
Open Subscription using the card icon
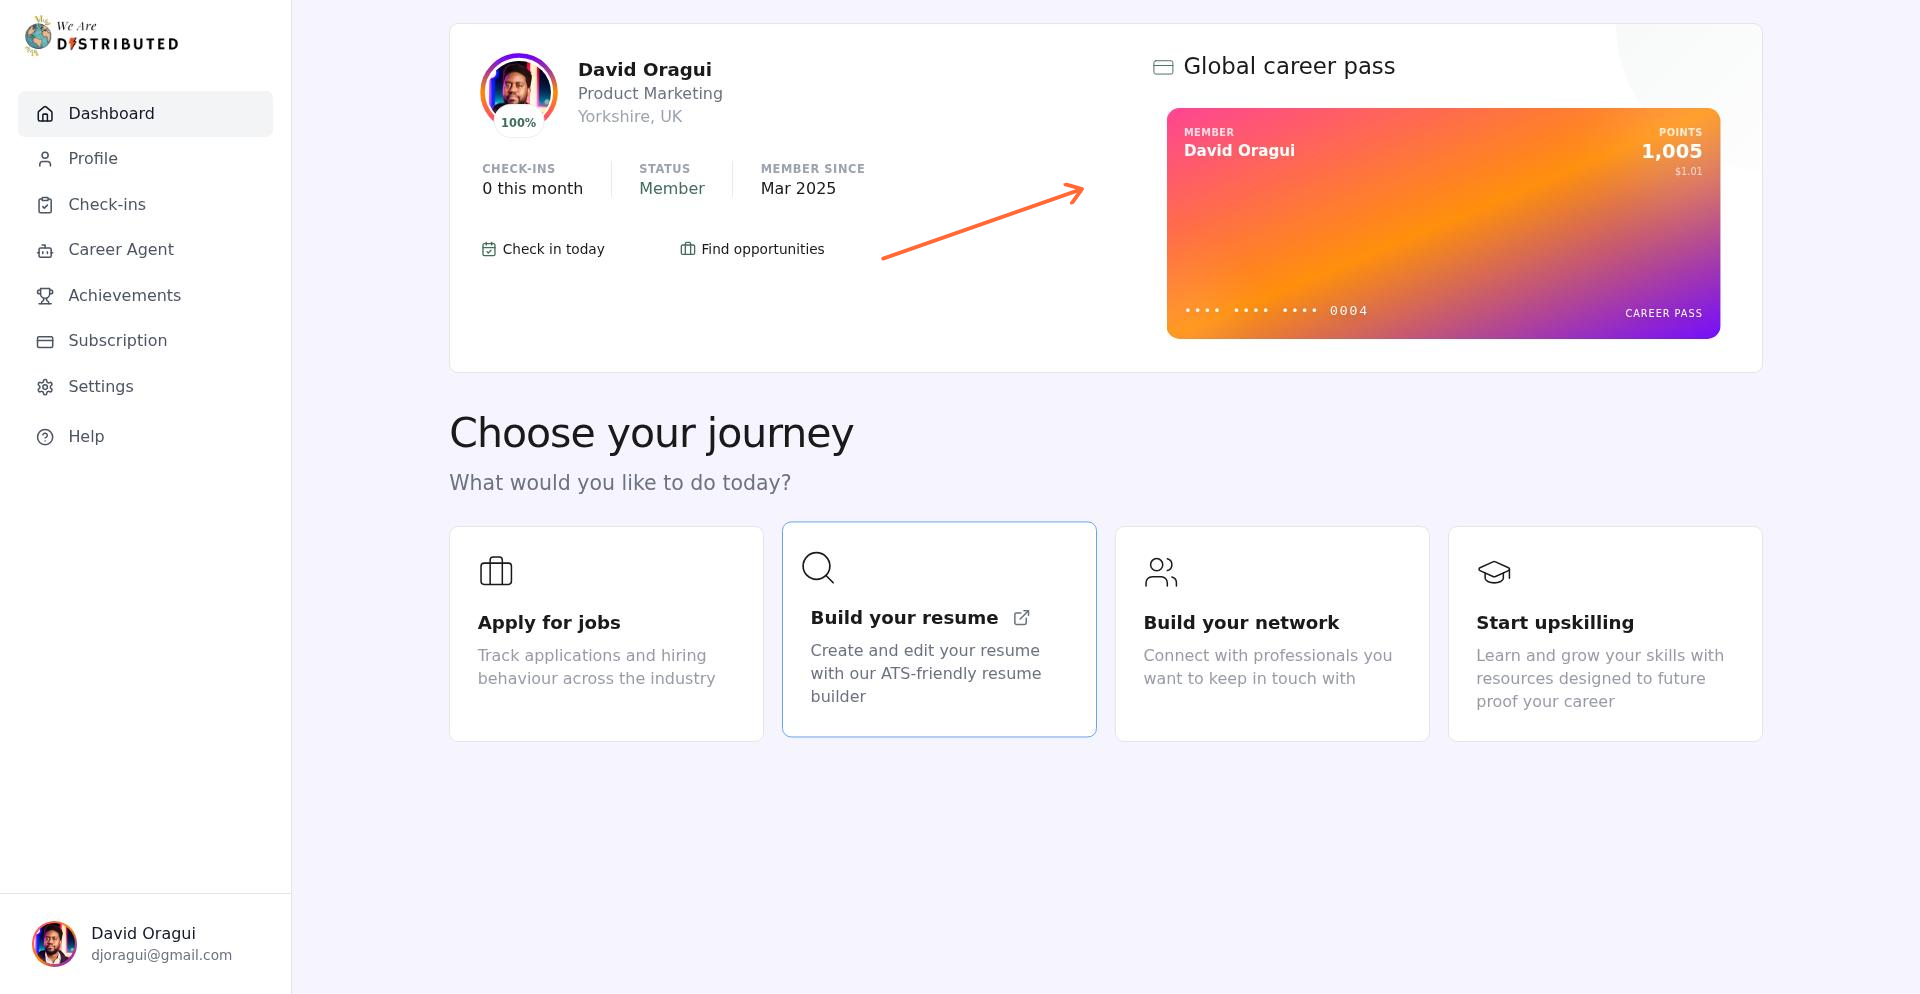point(45,341)
